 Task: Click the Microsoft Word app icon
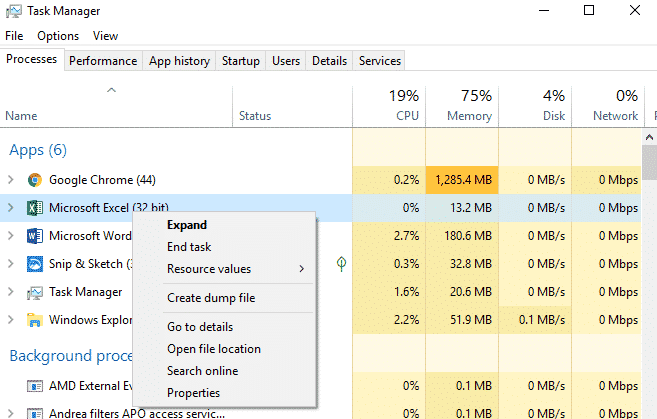35,236
